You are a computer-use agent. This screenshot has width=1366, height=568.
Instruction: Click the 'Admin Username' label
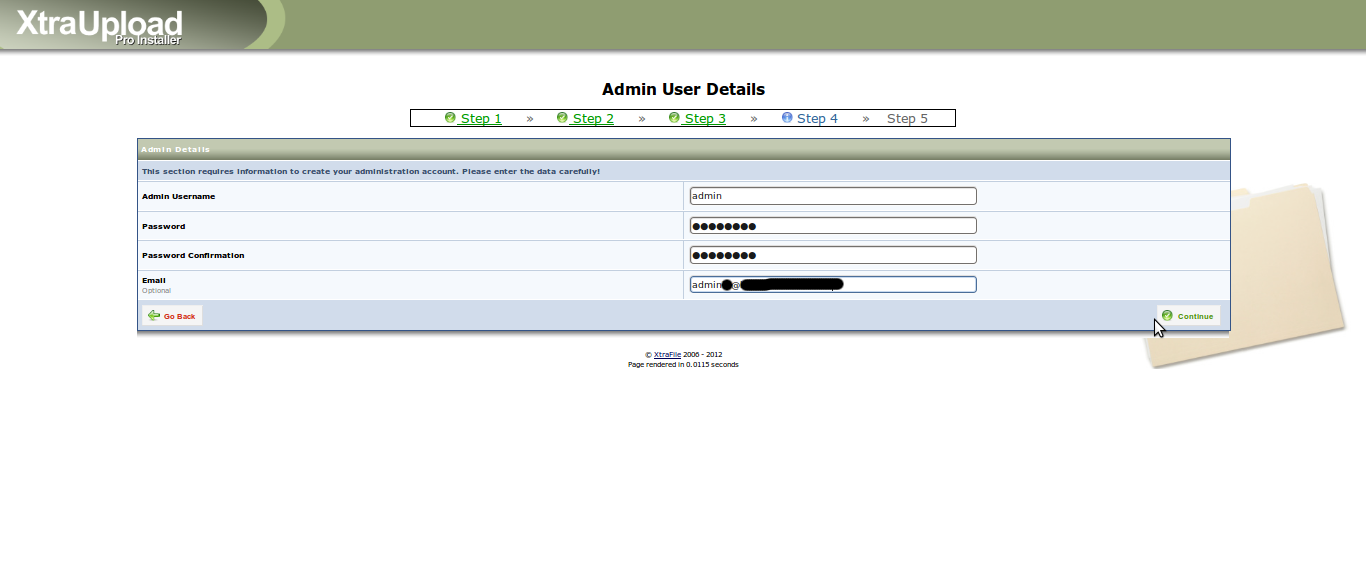[x=178, y=196]
